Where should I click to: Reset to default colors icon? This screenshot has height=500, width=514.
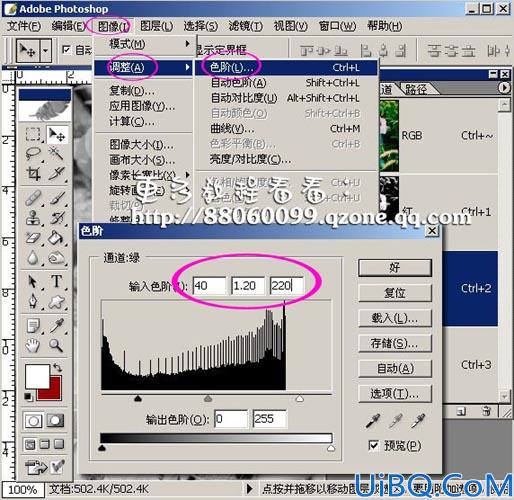pos(29,397)
